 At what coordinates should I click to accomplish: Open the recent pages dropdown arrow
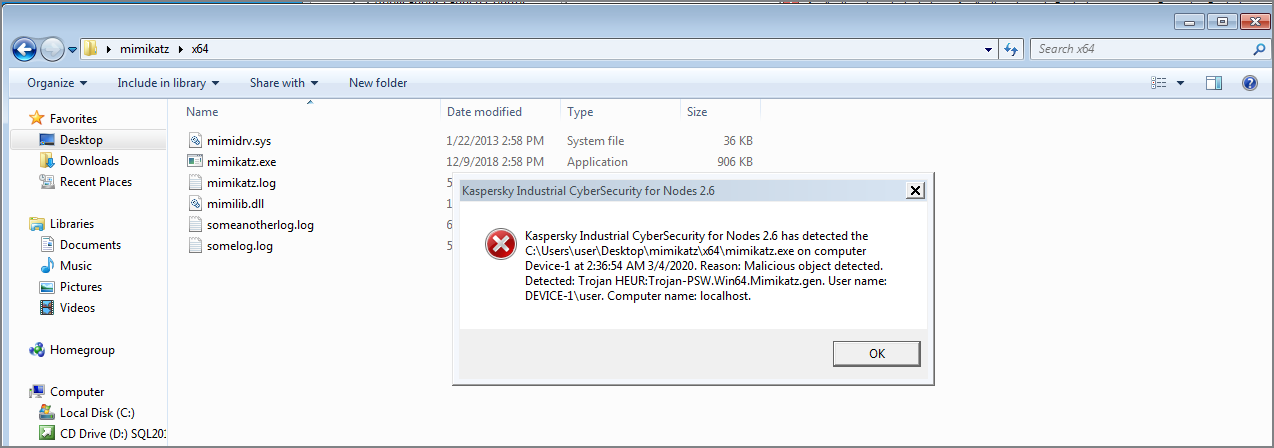tap(72, 49)
